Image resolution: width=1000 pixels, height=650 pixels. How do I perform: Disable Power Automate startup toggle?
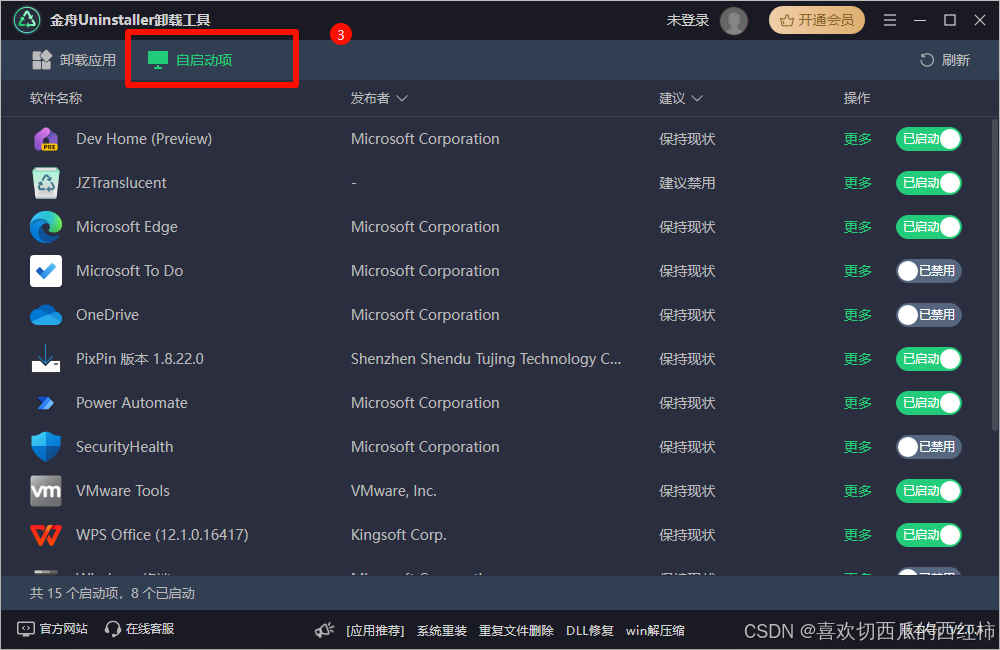coord(929,403)
